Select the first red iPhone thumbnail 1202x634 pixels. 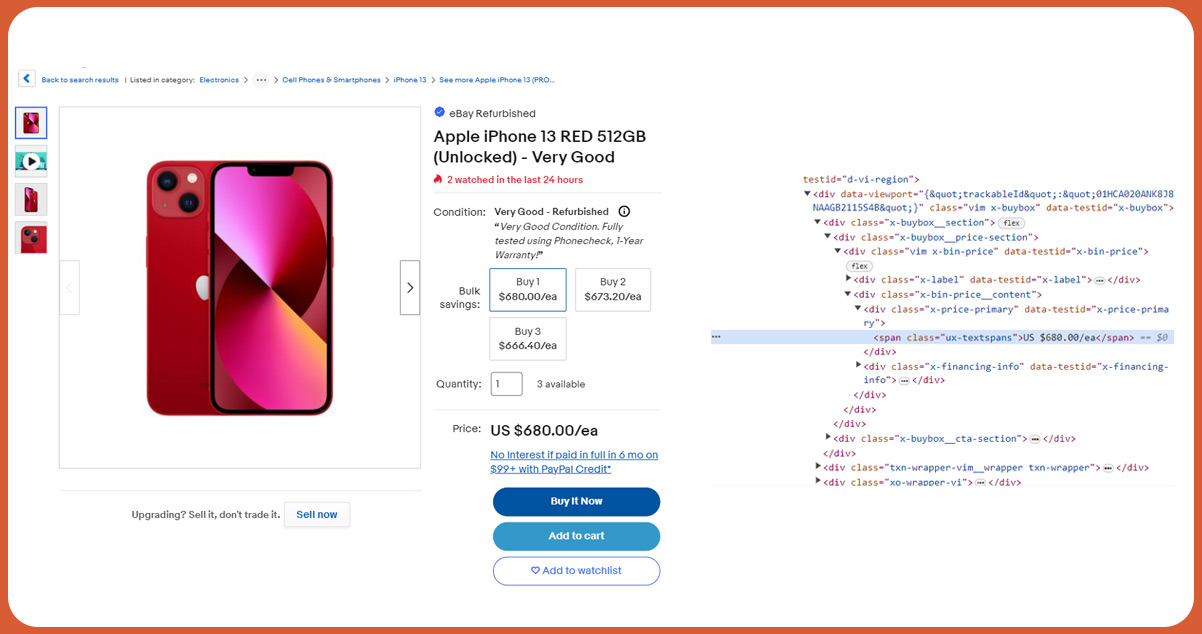point(31,123)
